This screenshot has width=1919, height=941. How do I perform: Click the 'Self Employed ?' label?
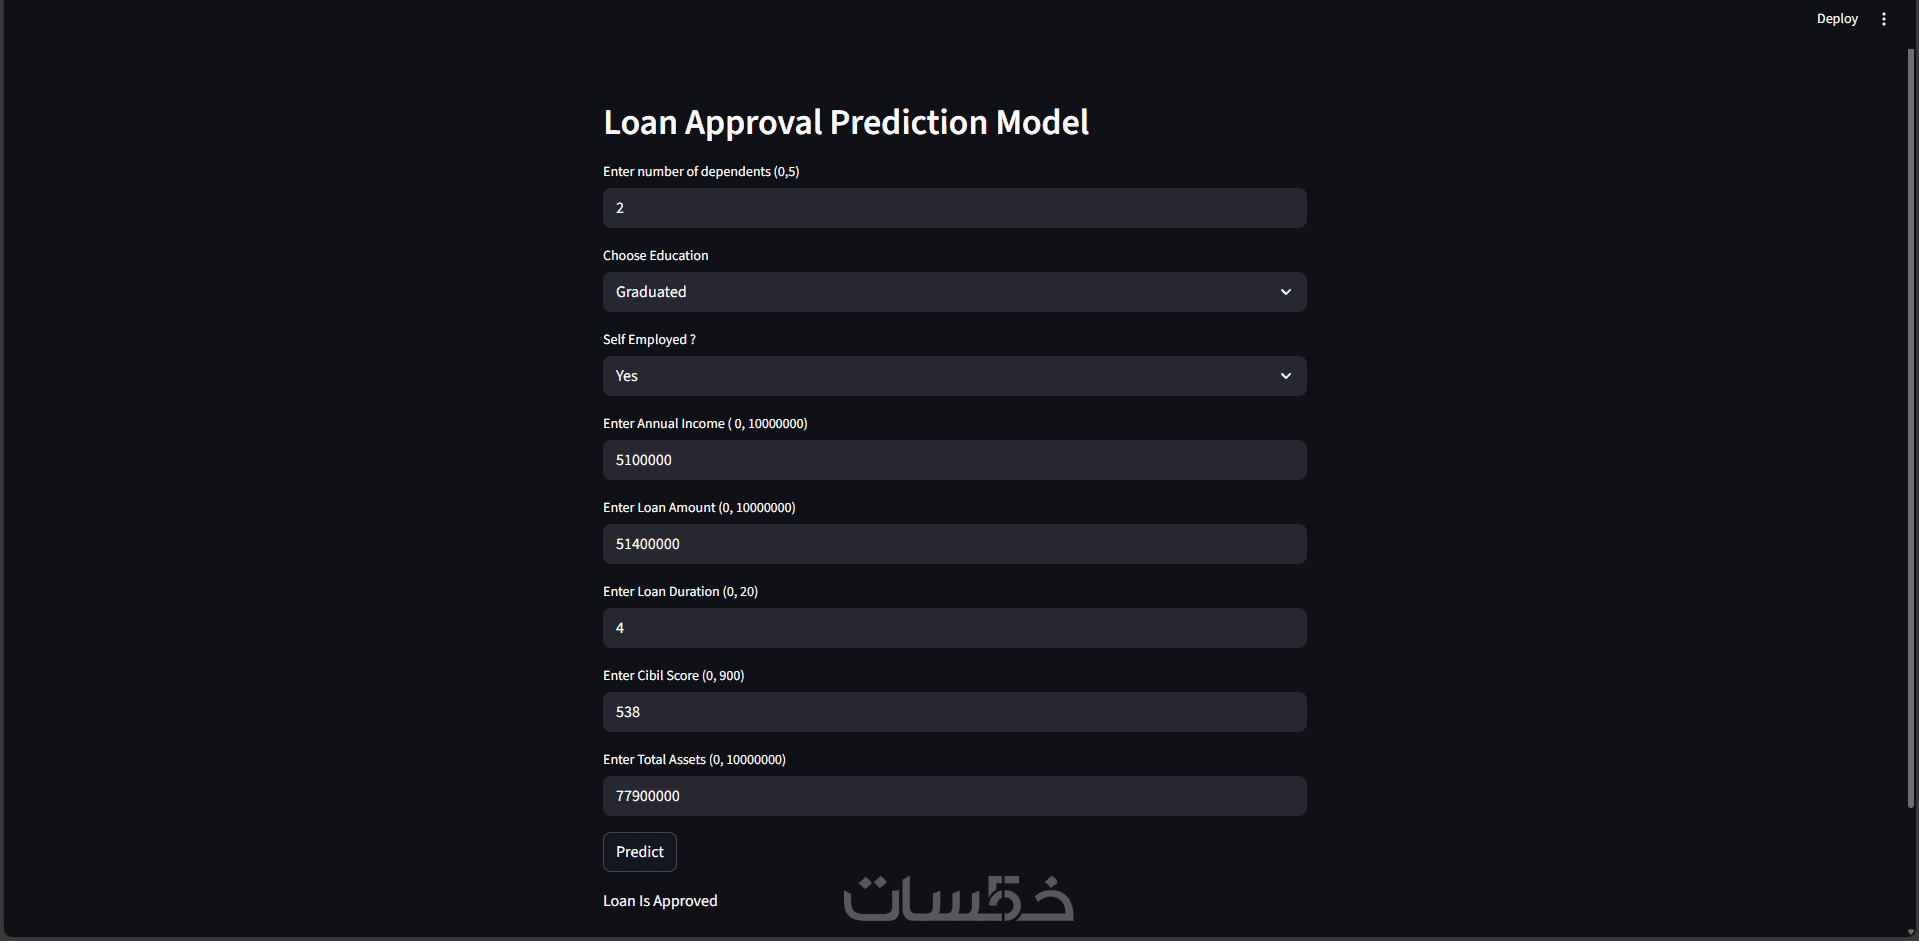pyautogui.click(x=649, y=340)
